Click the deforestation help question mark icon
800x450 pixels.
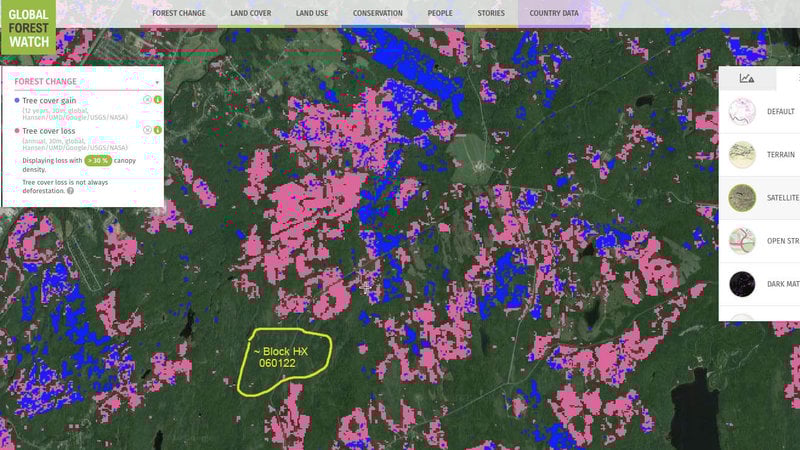[x=70, y=190]
